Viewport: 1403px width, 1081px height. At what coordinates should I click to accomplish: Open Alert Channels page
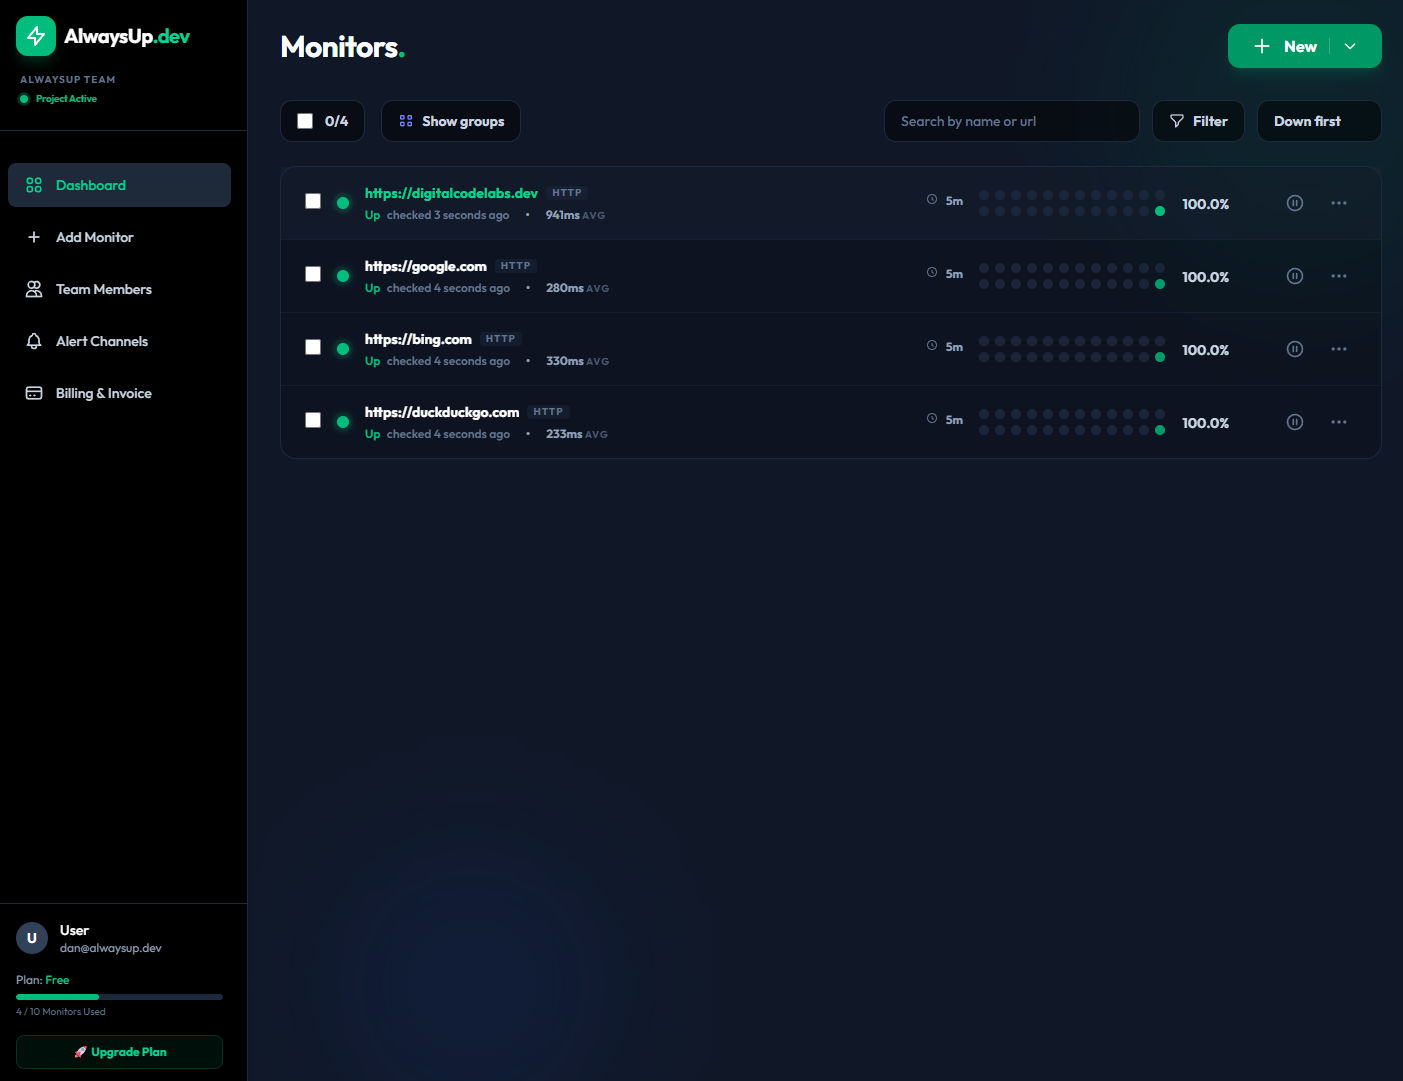click(x=119, y=341)
